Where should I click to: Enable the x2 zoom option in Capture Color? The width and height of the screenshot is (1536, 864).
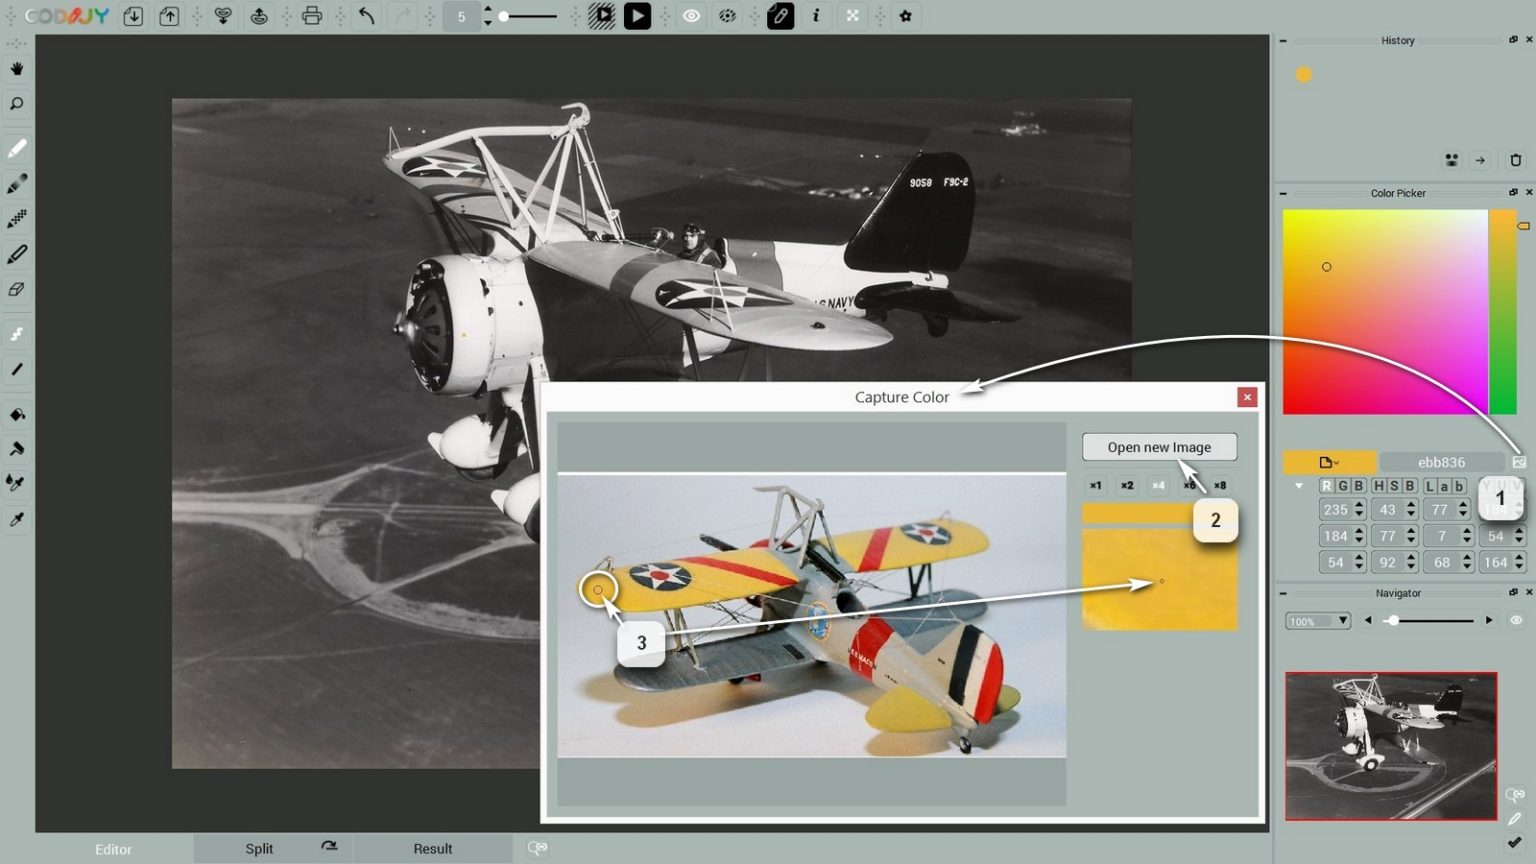point(1127,486)
